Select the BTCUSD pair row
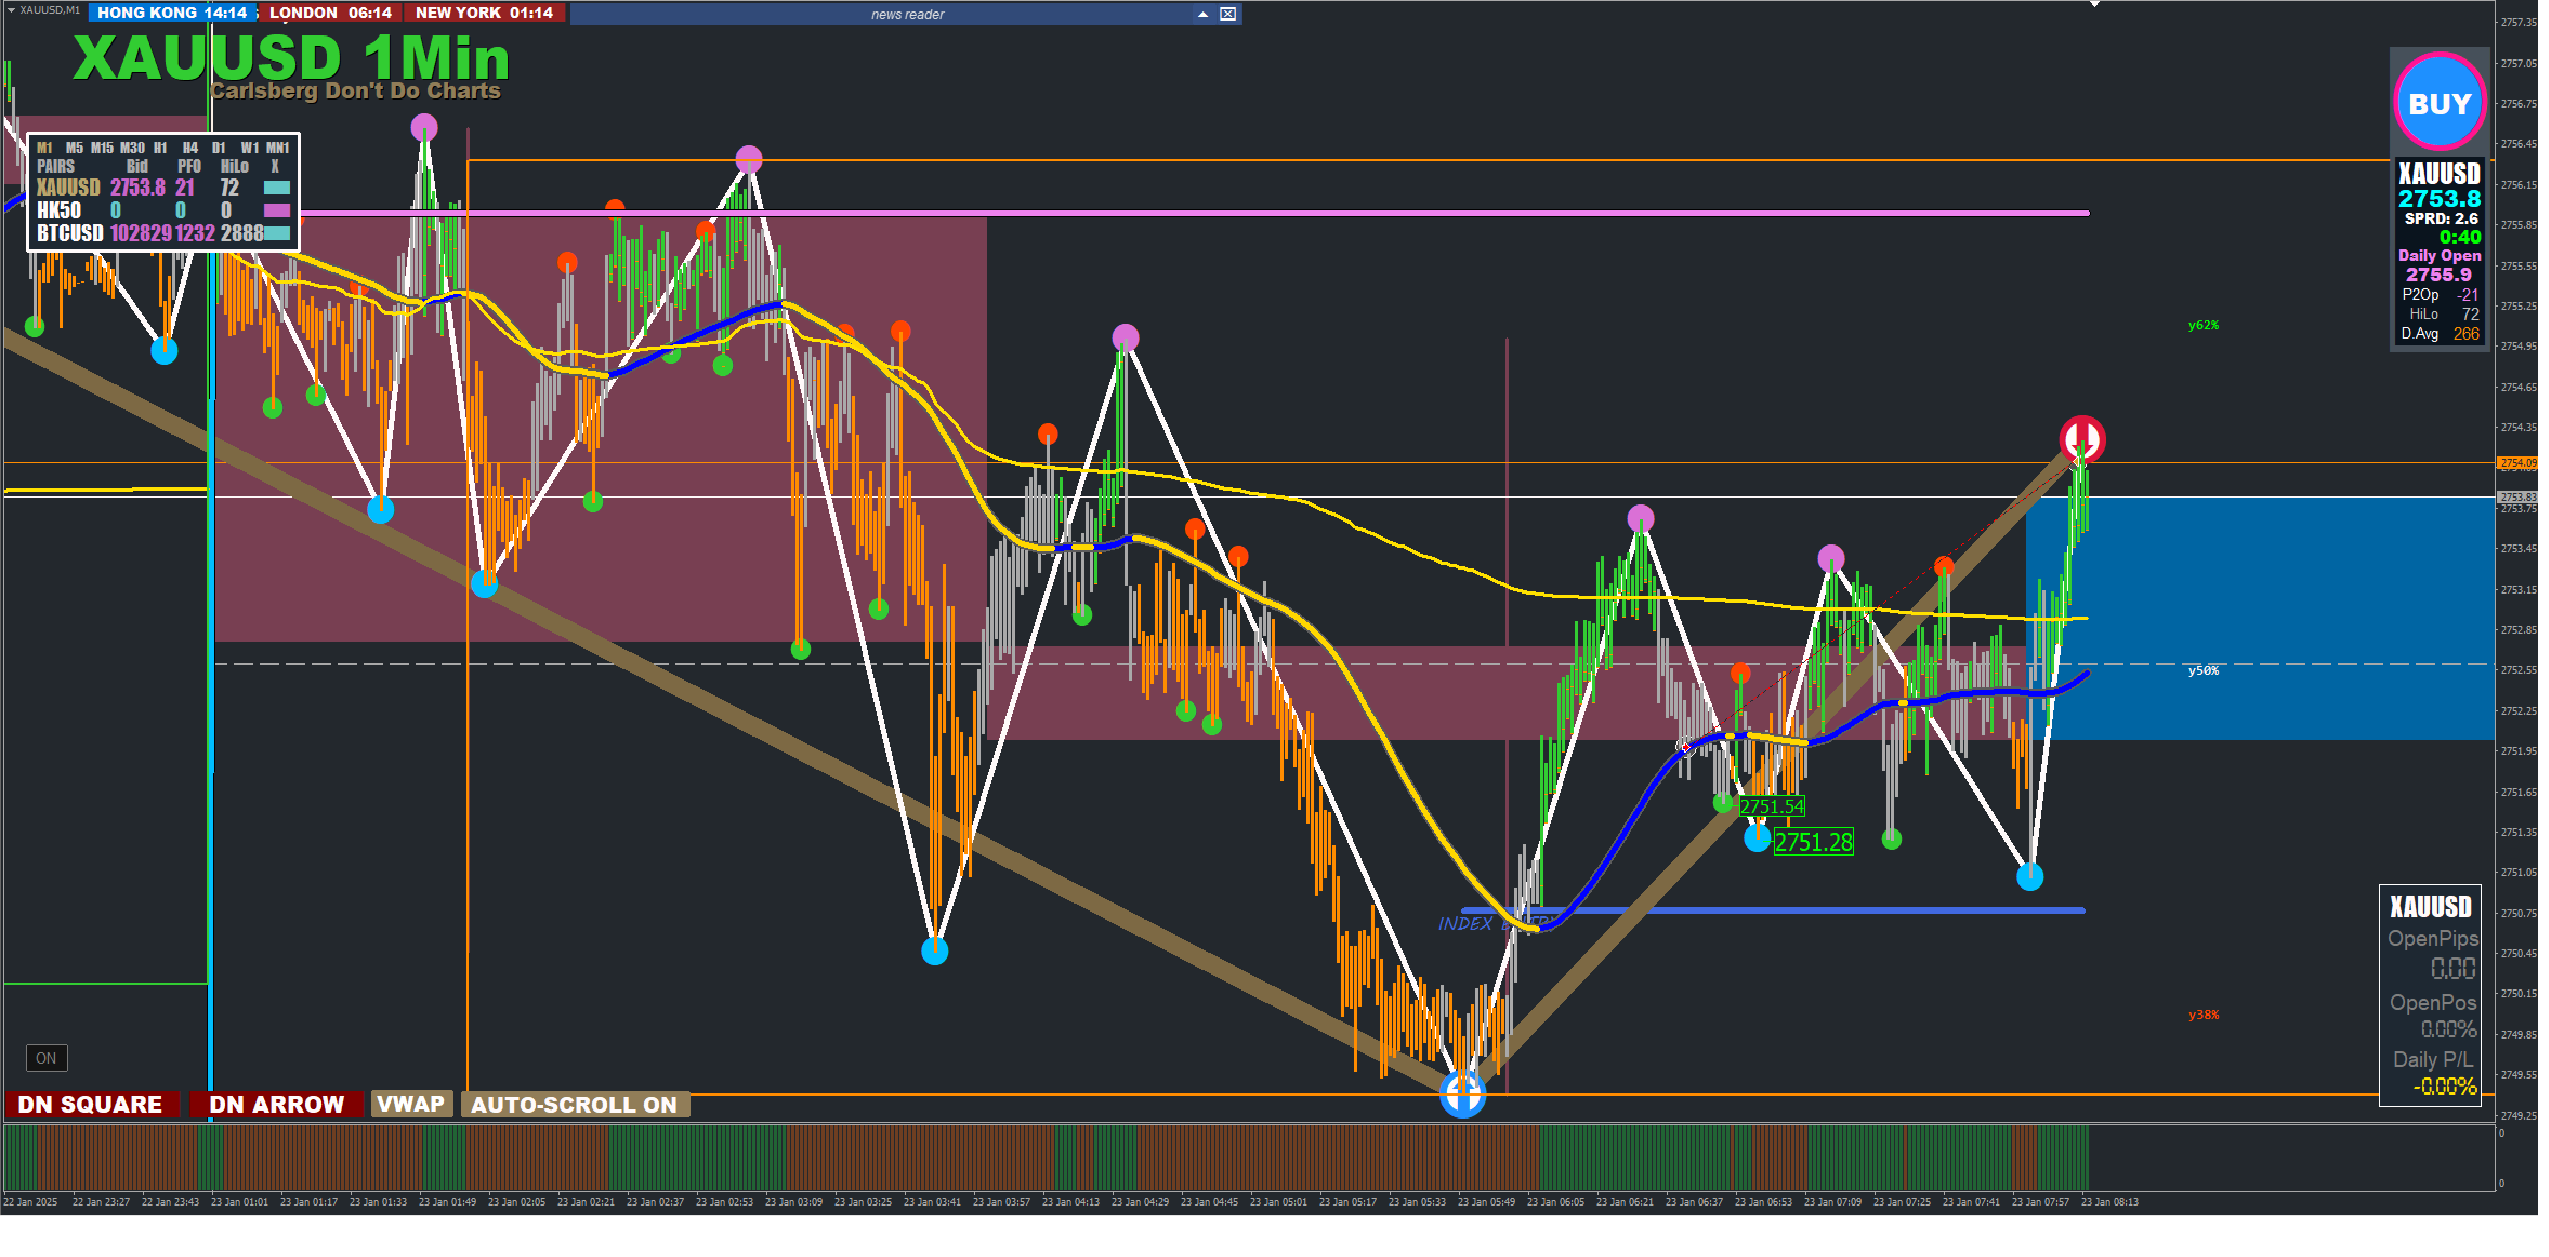Viewport: 2549px width, 1257px height. coord(70,233)
